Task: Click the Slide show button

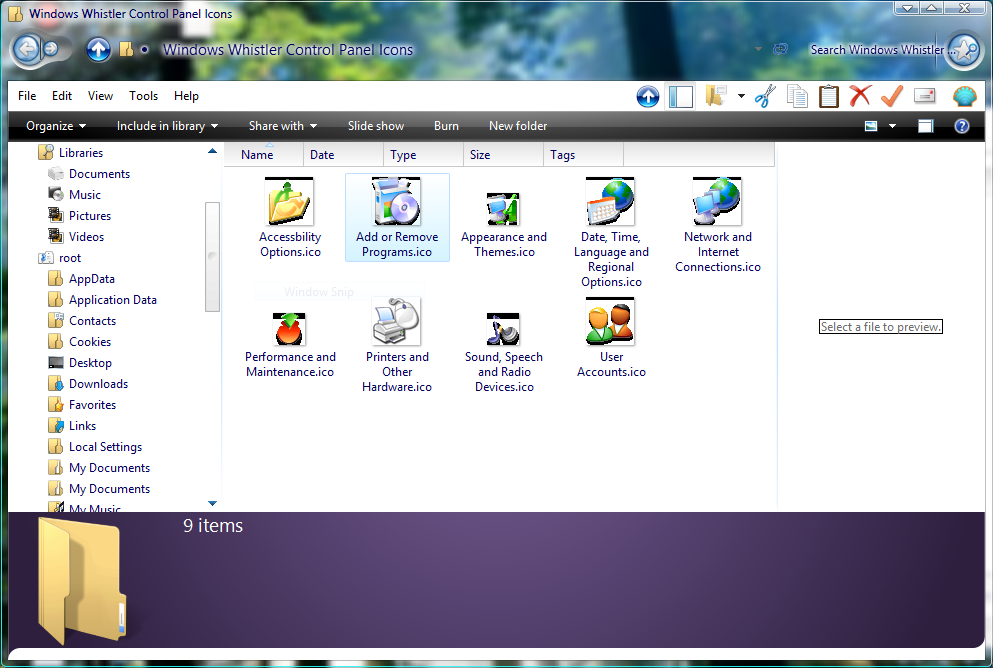Action: 375,126
